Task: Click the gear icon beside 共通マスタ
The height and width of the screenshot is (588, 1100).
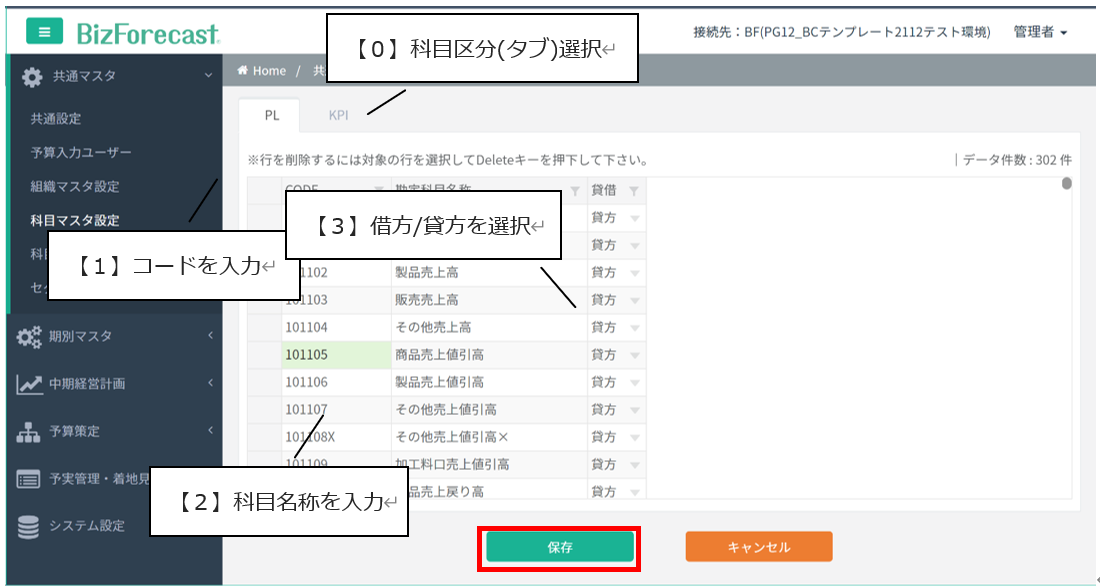Action: pos(32,76)
